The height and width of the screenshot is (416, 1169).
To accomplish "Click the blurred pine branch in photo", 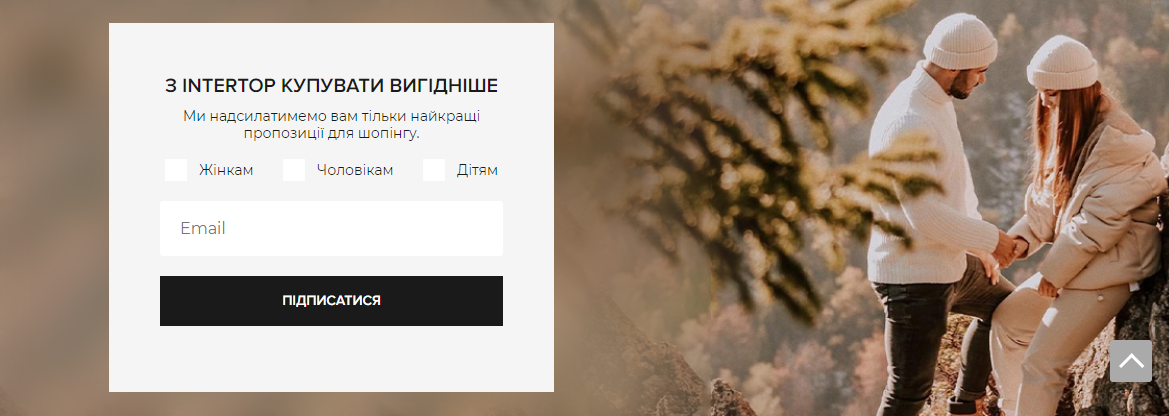I will (760, 149).
